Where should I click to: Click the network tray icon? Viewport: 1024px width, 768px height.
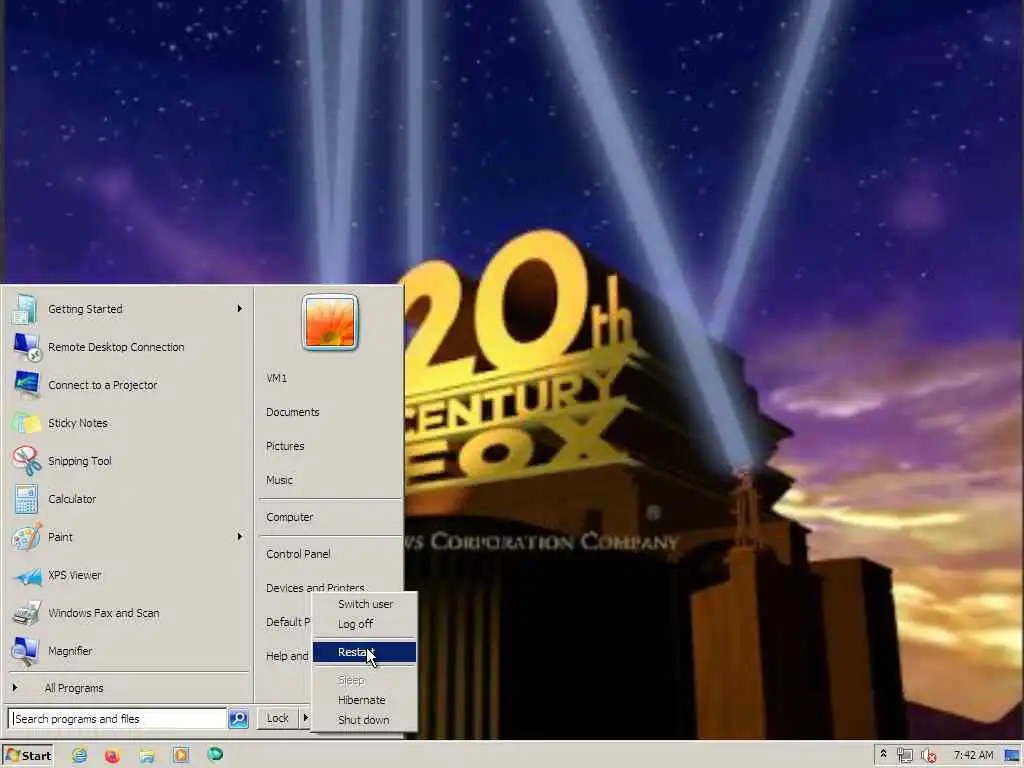pyautogui.click(x=904, y=756)
